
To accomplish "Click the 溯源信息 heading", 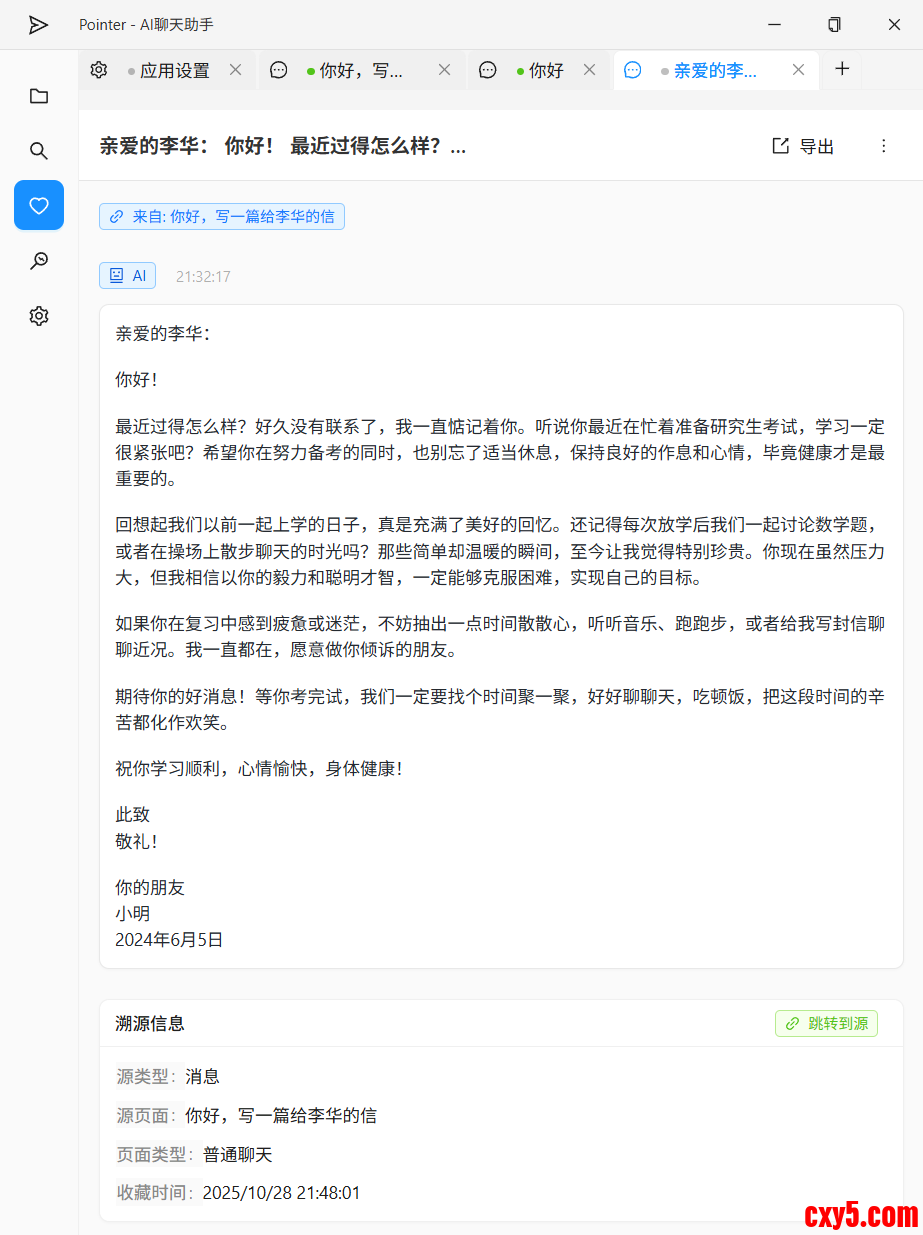I will click(x=150, y=1023).
